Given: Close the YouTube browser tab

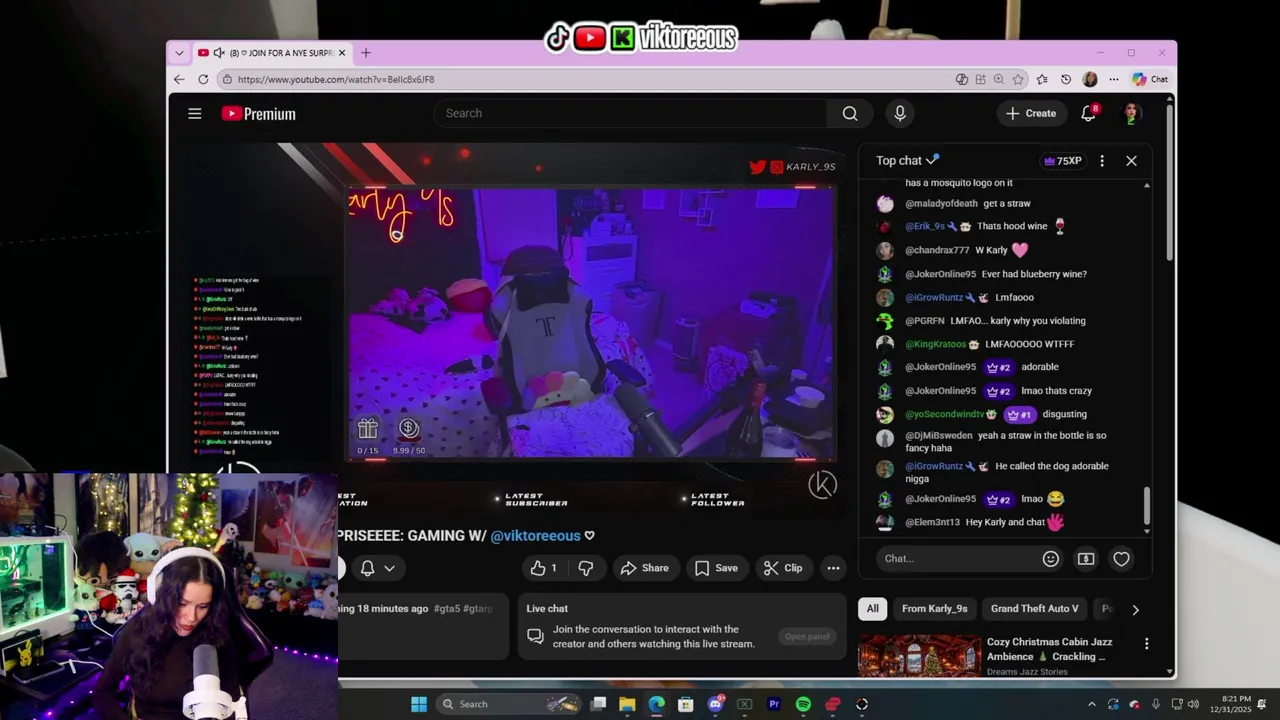Looking at the screenshot, I should click(342, 53).
